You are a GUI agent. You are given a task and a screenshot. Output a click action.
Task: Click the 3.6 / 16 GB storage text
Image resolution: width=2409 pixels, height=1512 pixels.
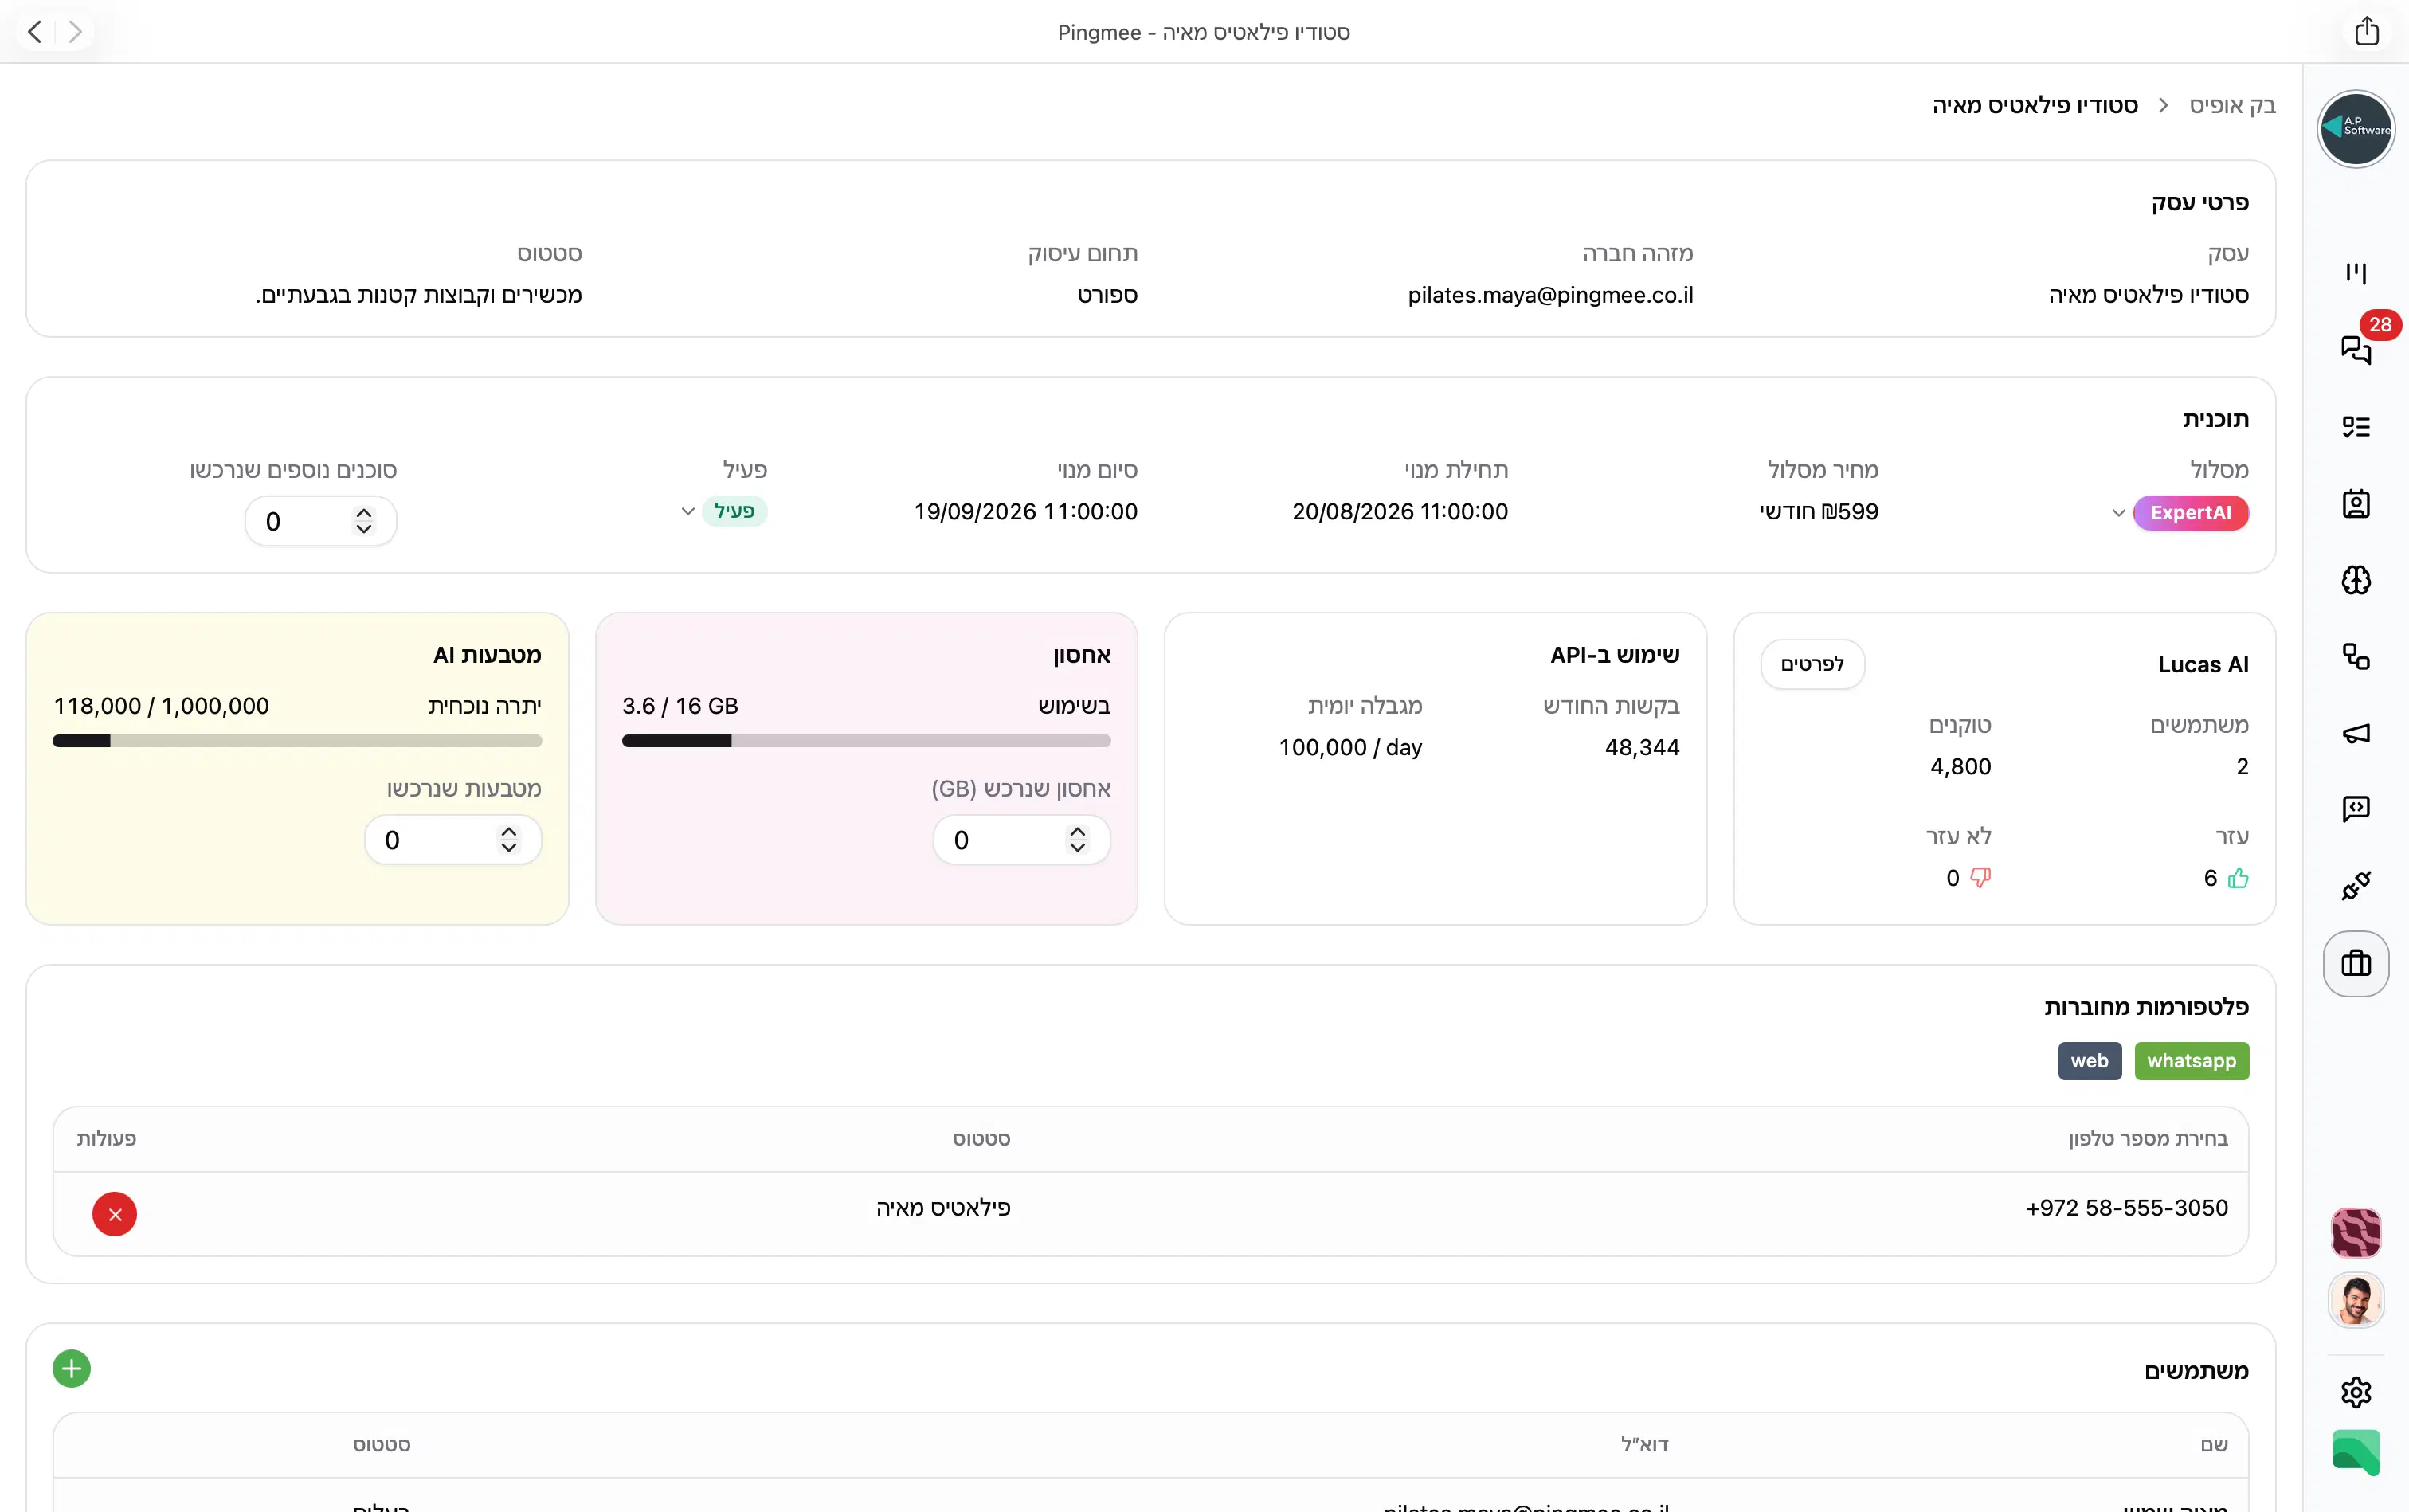tap(680, 706)
